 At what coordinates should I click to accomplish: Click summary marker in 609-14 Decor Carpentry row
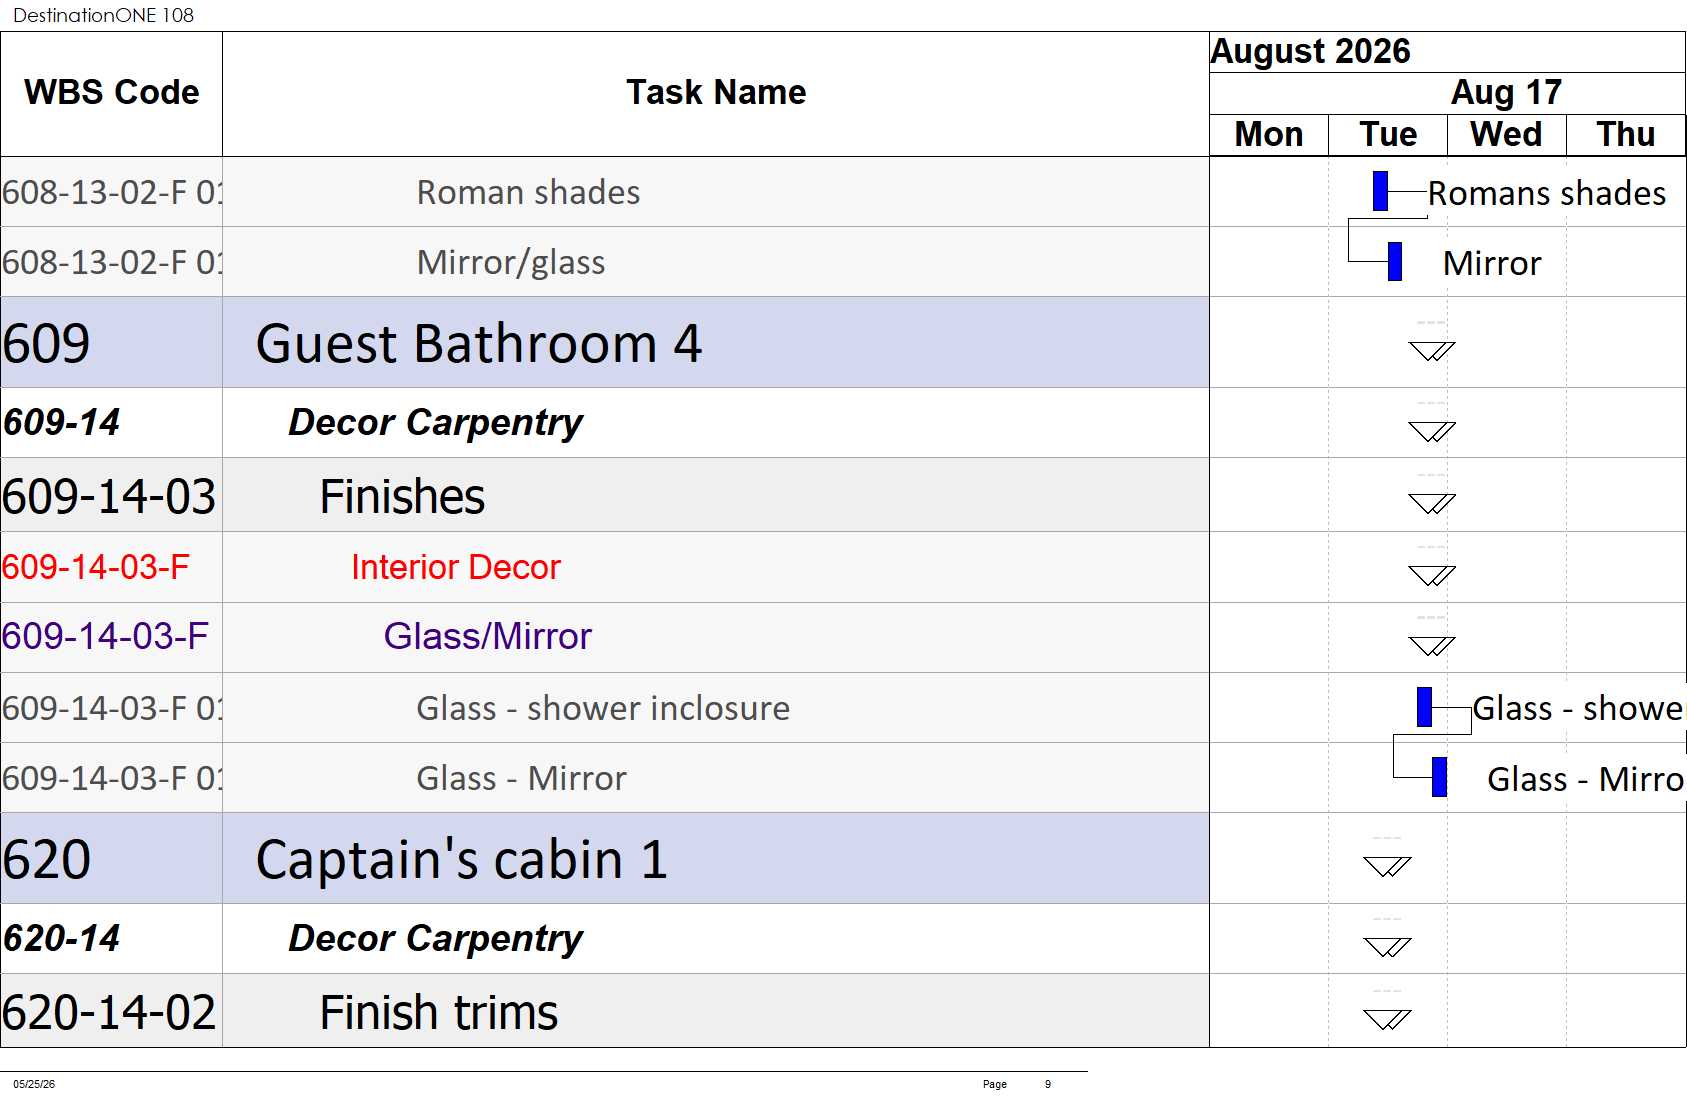point(1431,432)
